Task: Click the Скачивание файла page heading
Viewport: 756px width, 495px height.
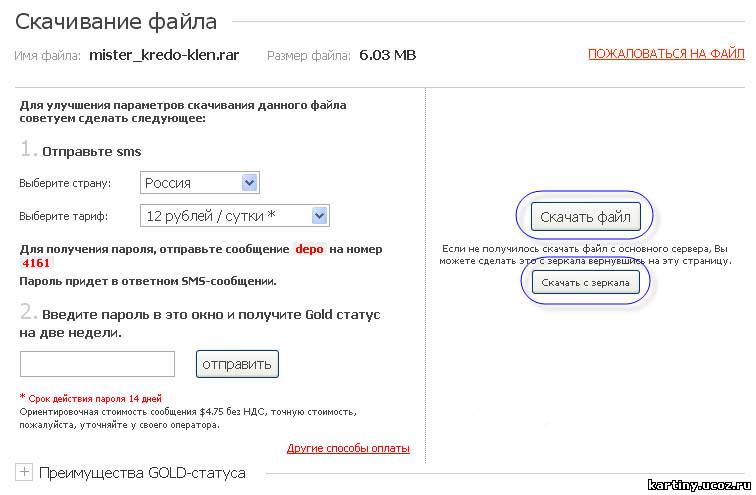Action: coord(116,22)
